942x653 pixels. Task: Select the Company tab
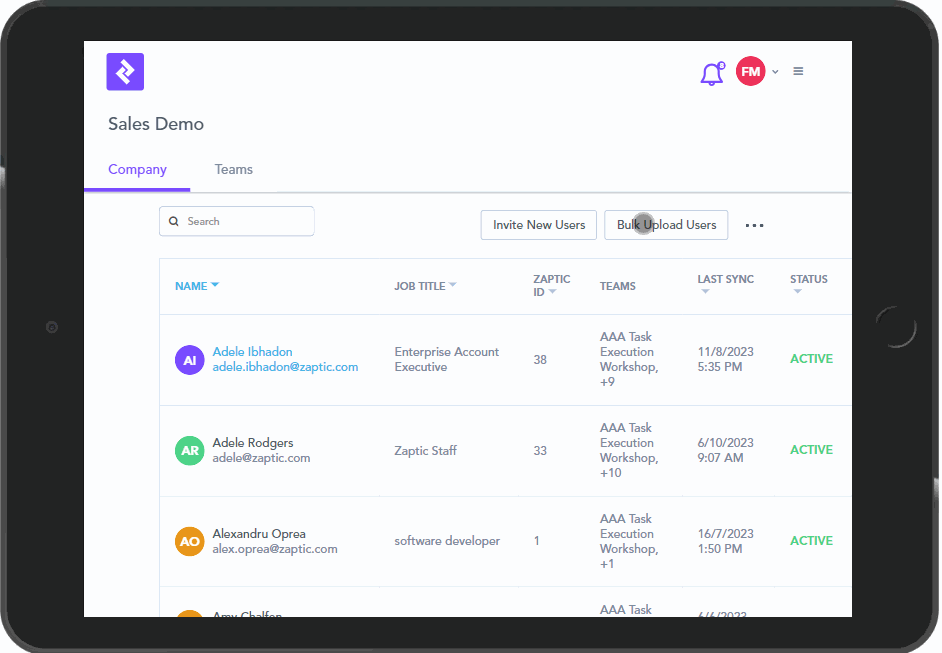pyautogui.click(x=137, y=170)
